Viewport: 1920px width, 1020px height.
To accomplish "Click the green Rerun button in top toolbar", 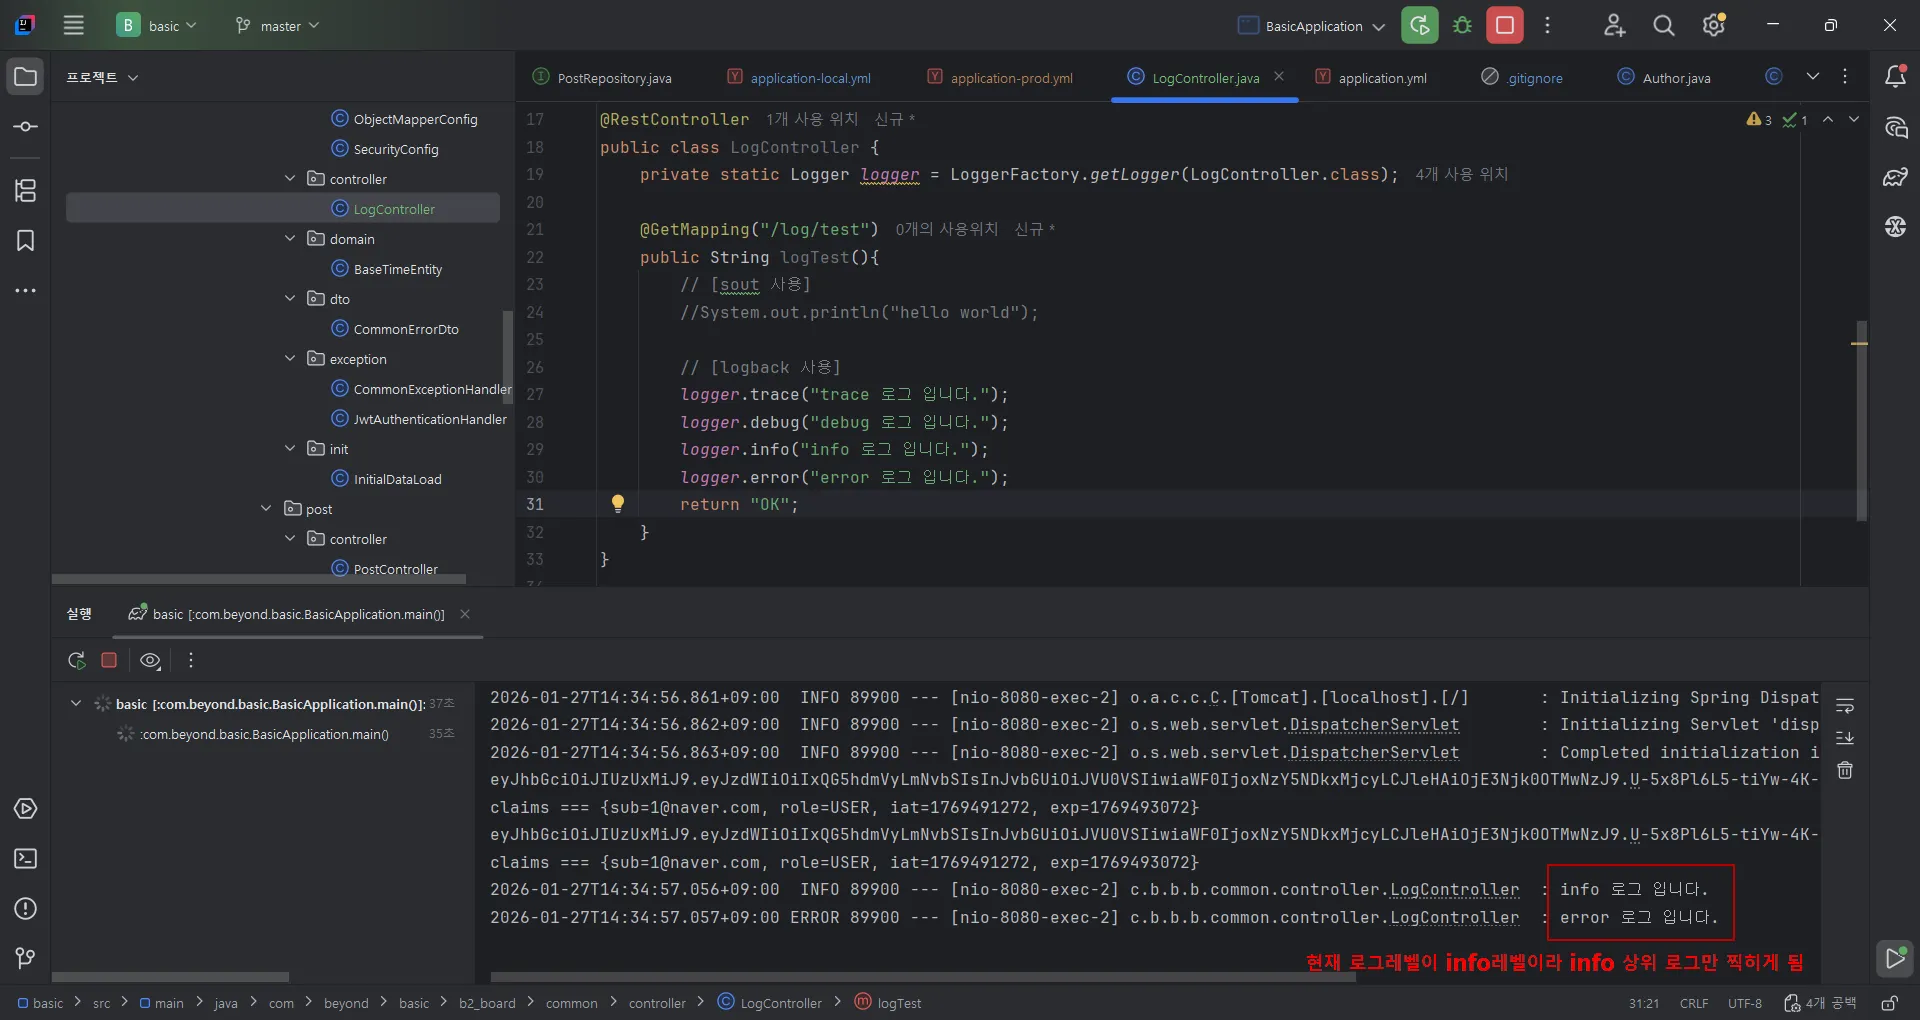I will 1419,25.
